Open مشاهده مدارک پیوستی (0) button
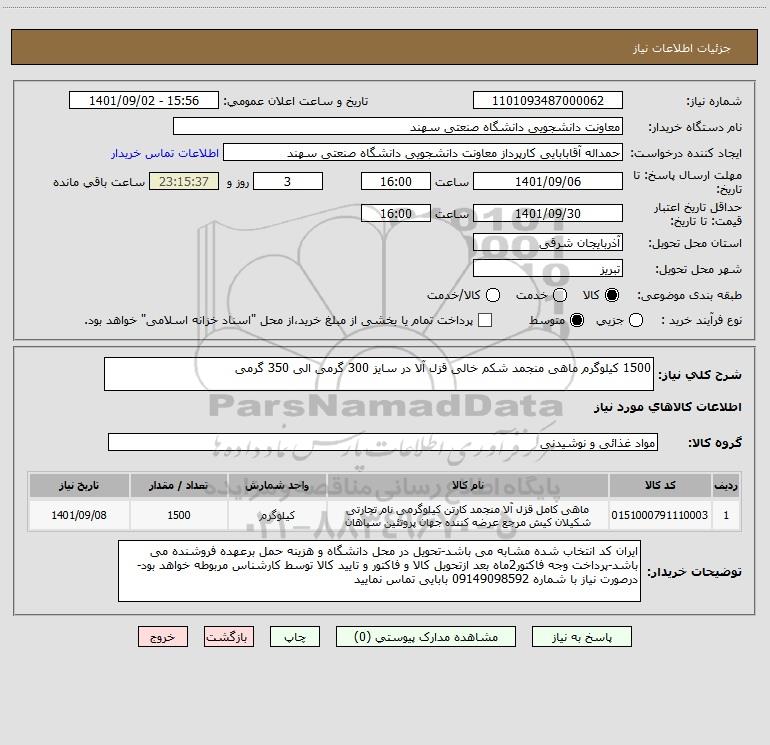 click(x=426, y=637)
